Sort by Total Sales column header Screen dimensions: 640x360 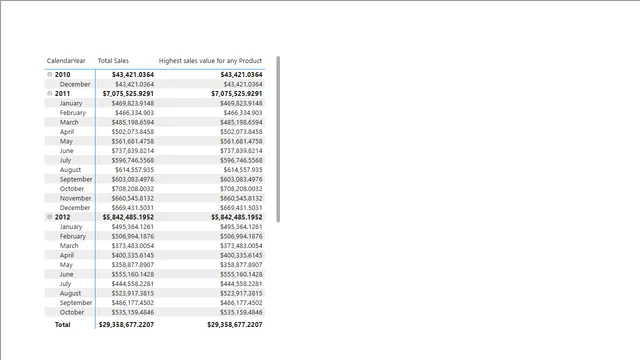tap(113, 61)
